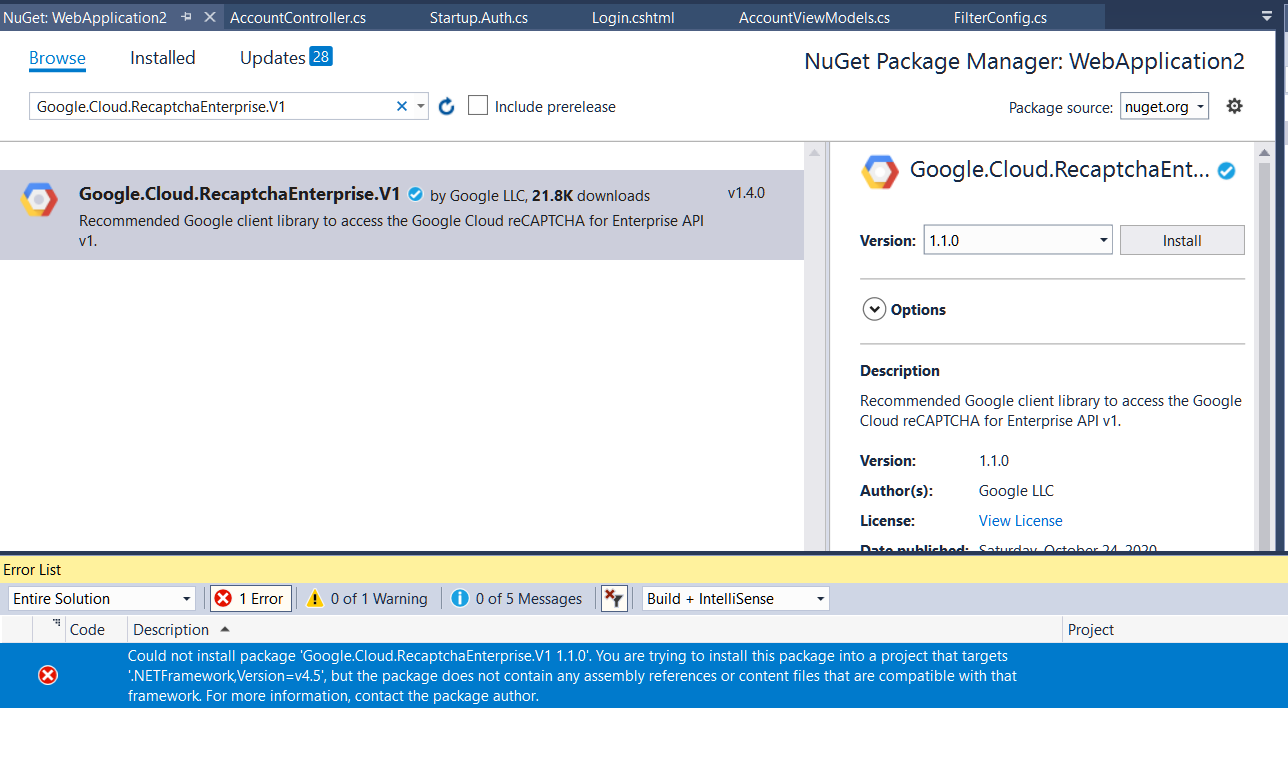Switch to AccountViewModels.cs tab
Image resolution: width=1288 pixels, height=781 pixels.
814,17
